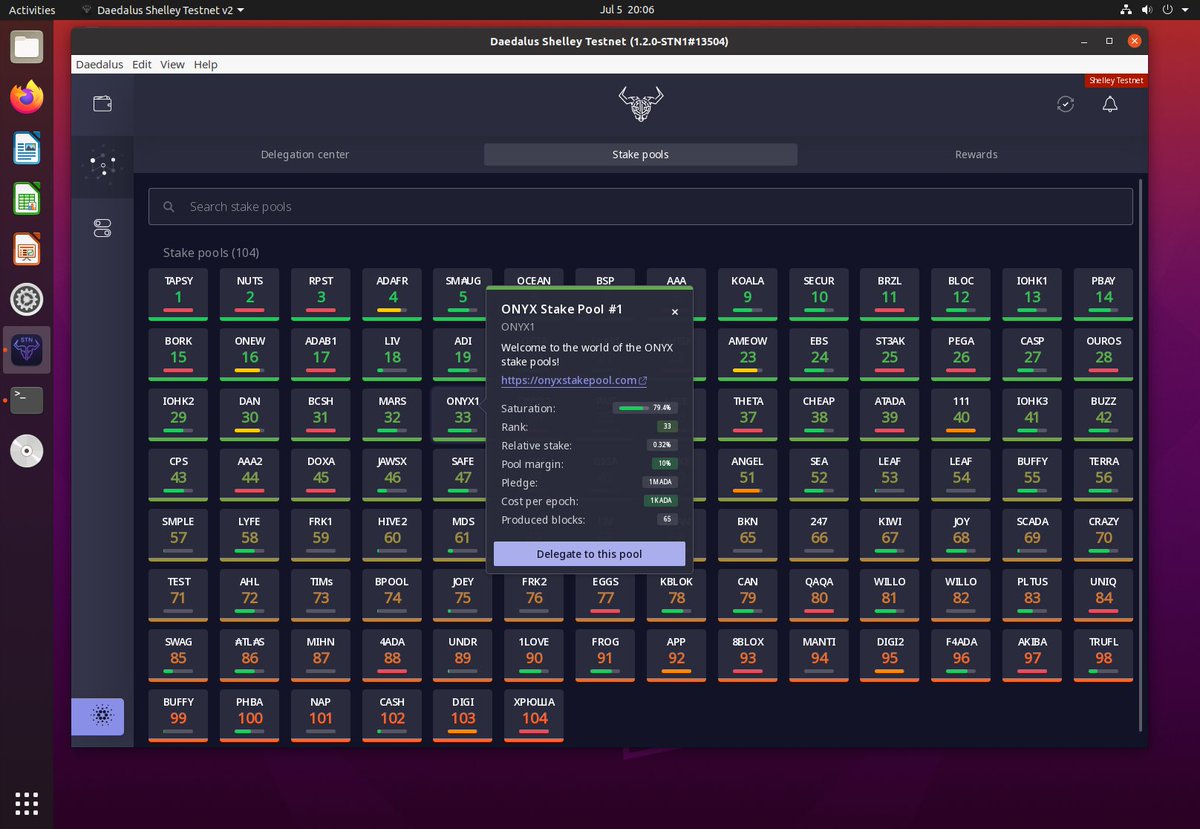Open settings via the toggles sidebar icon
1200x829 pixels.
pos(101,228)
